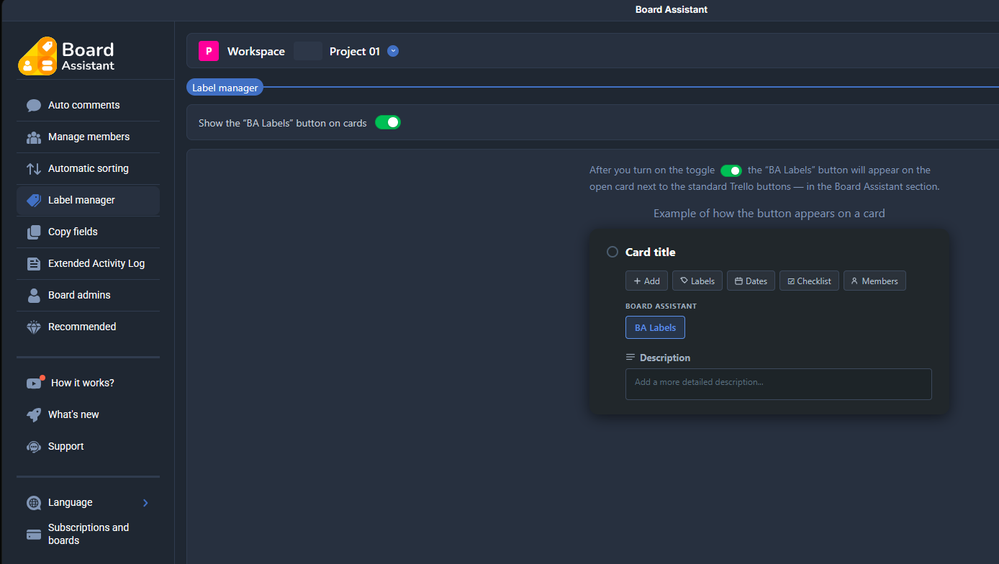Click the Members button on card
The width and height of the screenshot is (999, 564).
click(x=875, y=281)
